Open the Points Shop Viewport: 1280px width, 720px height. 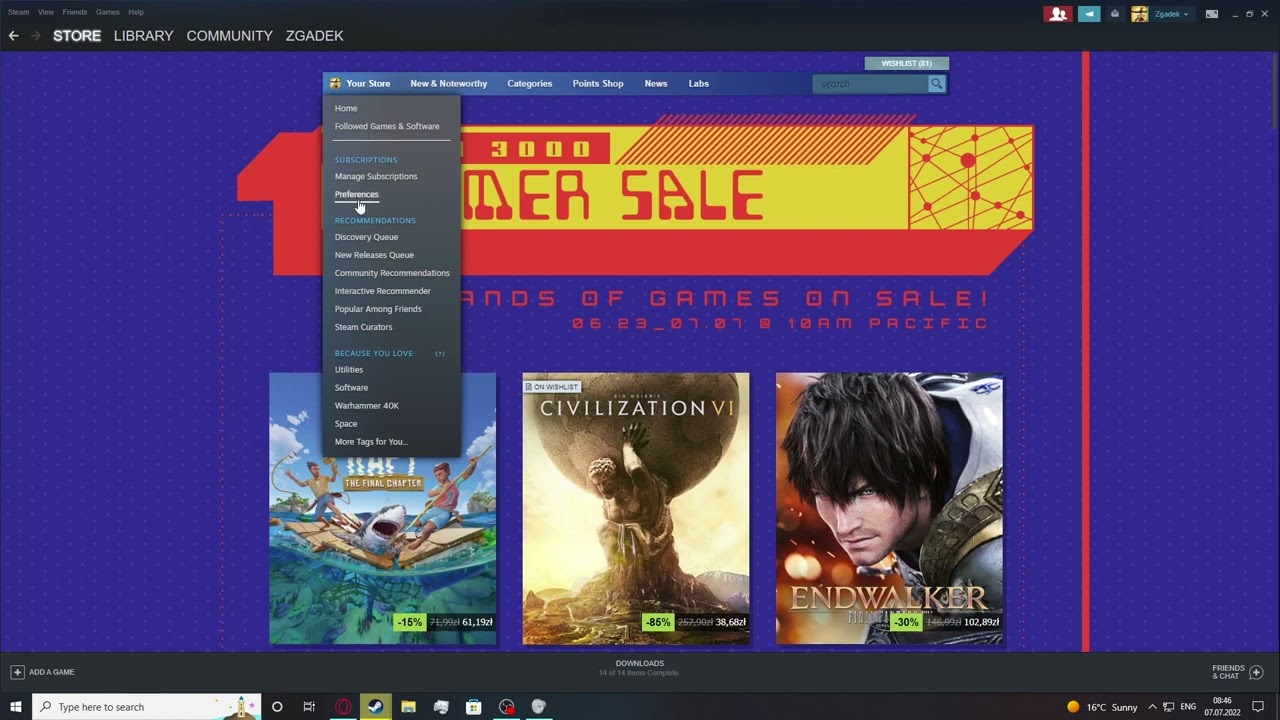[598, 84]
